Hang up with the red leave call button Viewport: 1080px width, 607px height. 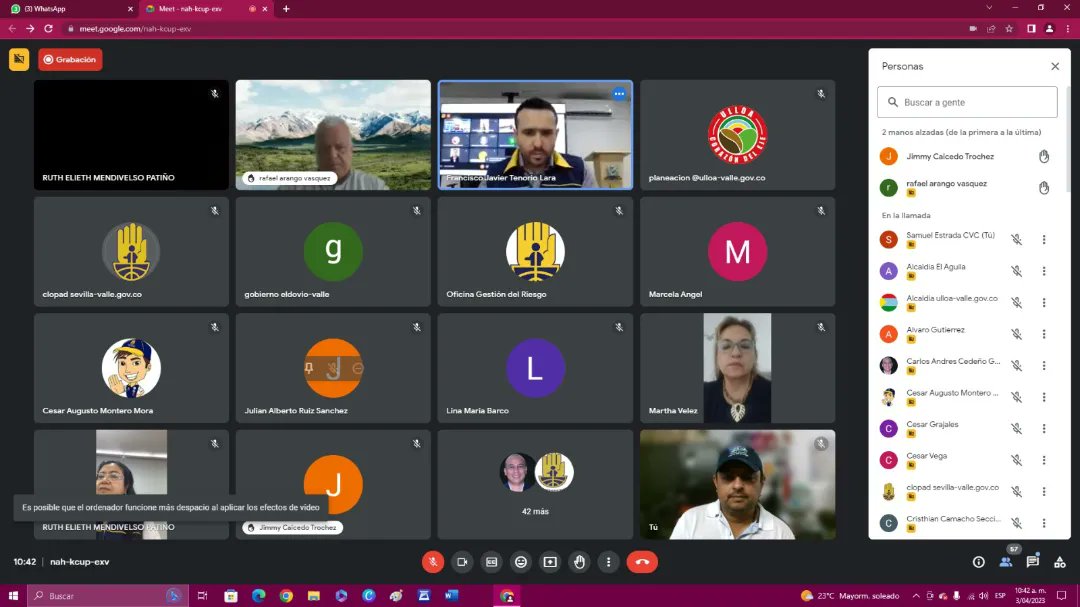(642, 562)
